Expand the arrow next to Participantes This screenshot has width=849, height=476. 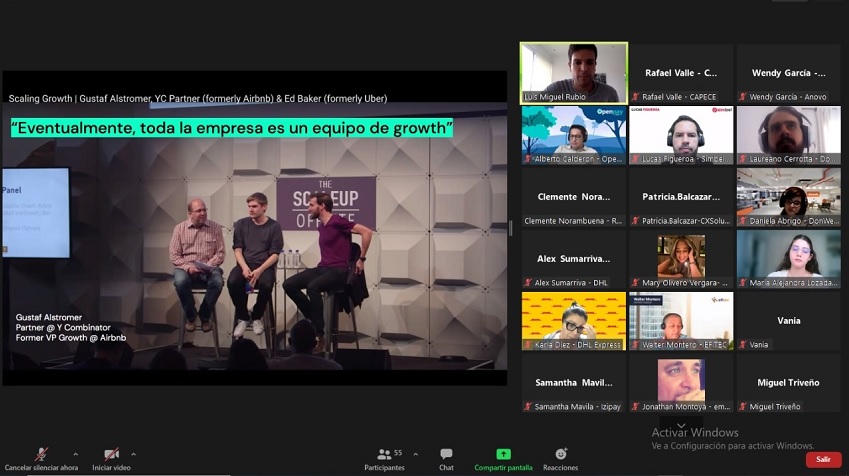415,454
